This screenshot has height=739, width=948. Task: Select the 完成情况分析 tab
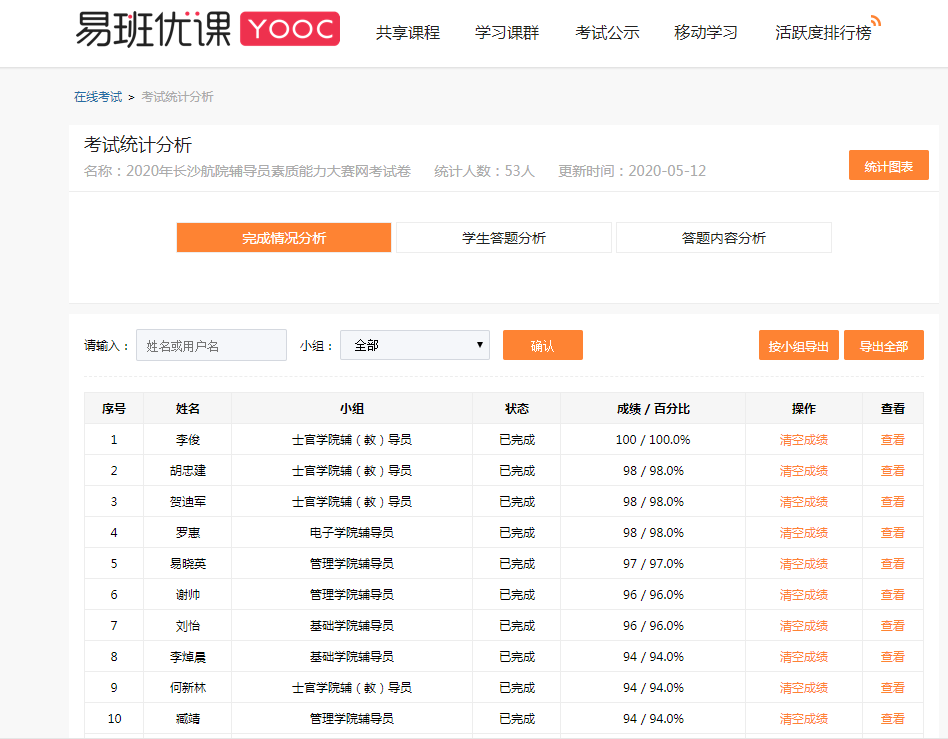284,238
